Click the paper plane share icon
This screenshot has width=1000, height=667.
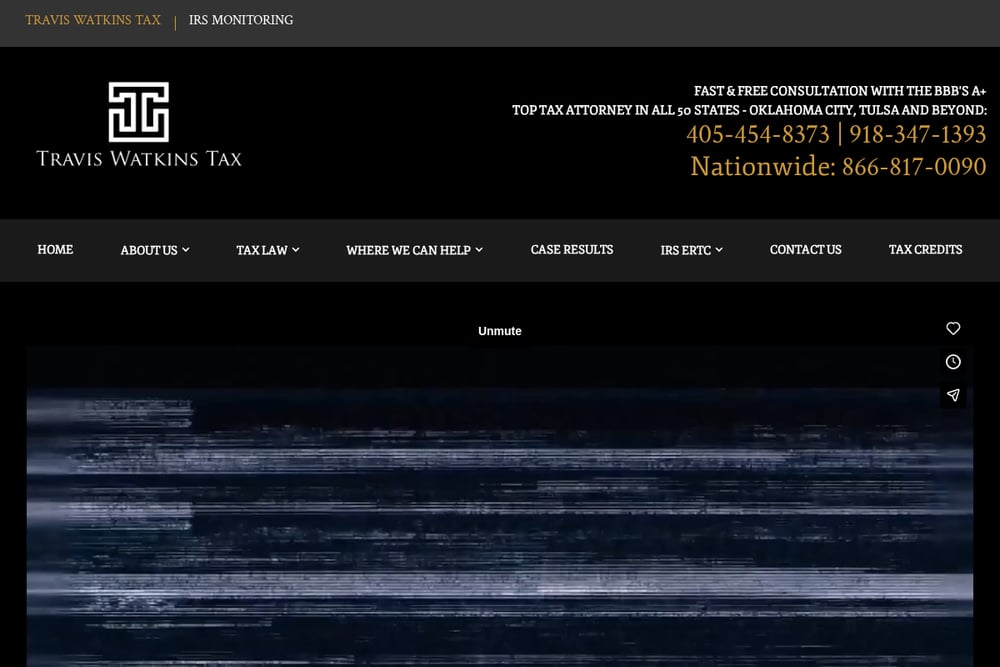pyautogui.click(x=953, y=395)
